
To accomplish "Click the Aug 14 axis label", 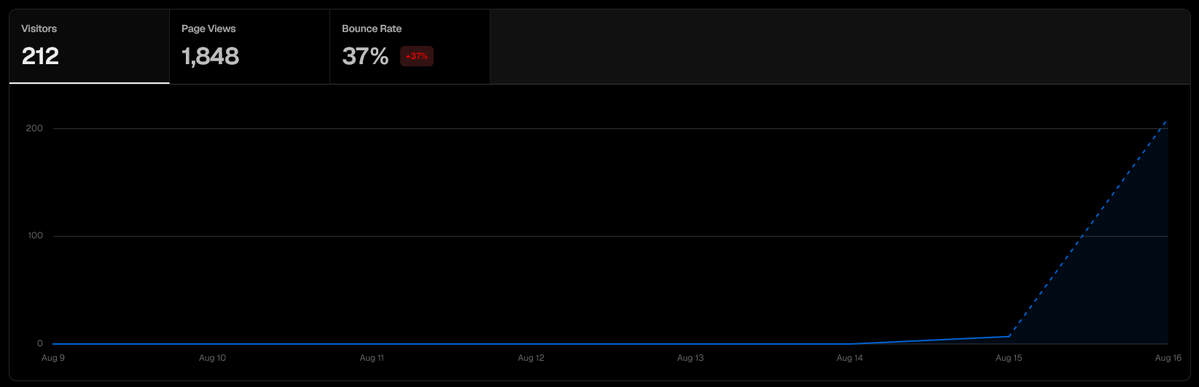I will (x=850, y=357).
